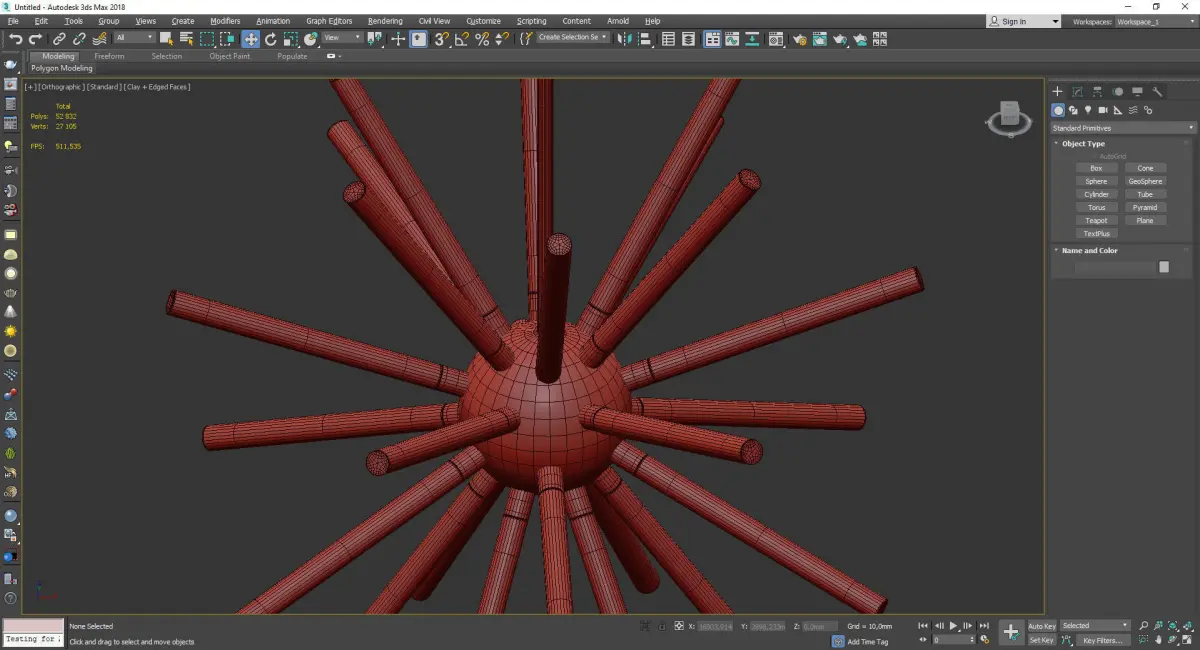
Task: Select the Cameras category icon
Action: (1103, 110)
